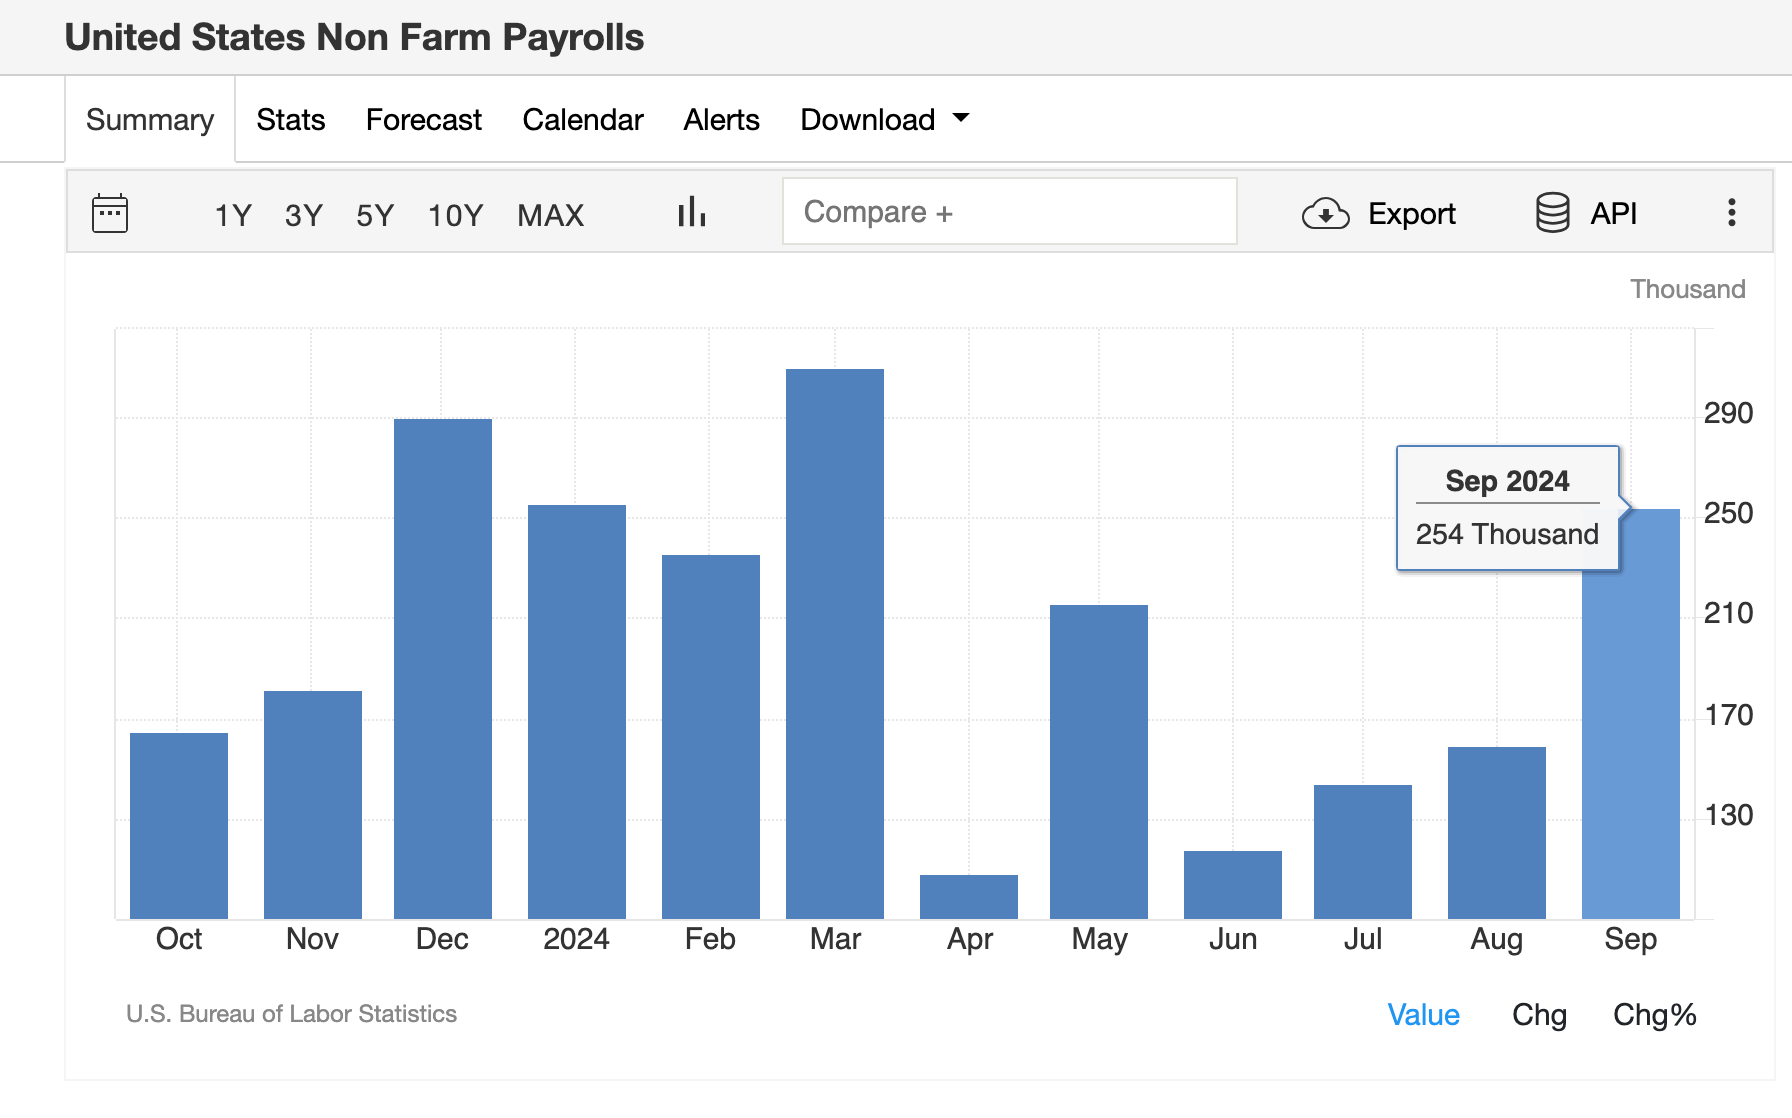The image size is (1792, 1118).
Task: Click the 130 axis label
Action: 1728,815
